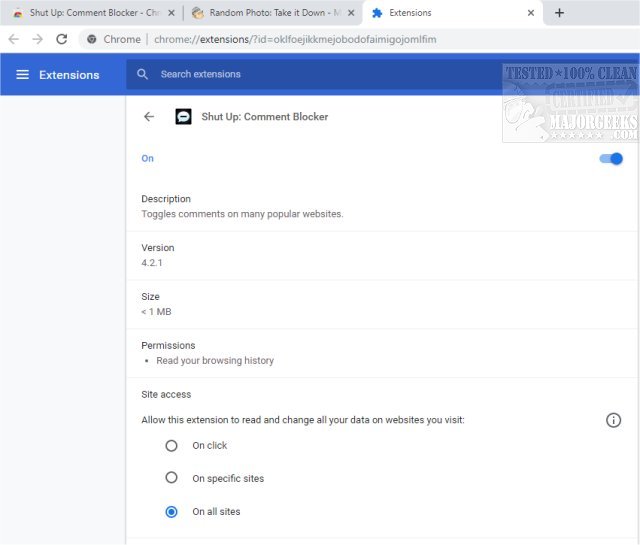The image size is (640, 545).
Task: Click the Version heading
Action: 158,248
